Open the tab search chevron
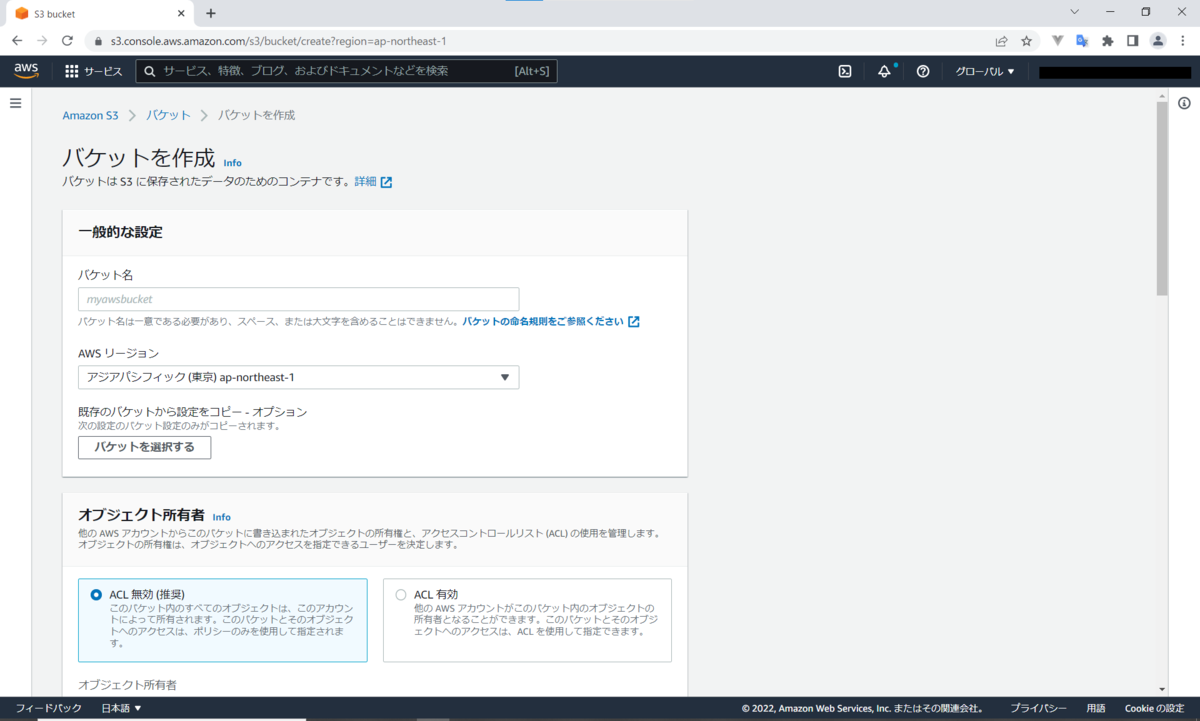The height and width of the screenshot is (721, 1200). click(x=1075, y=12)
